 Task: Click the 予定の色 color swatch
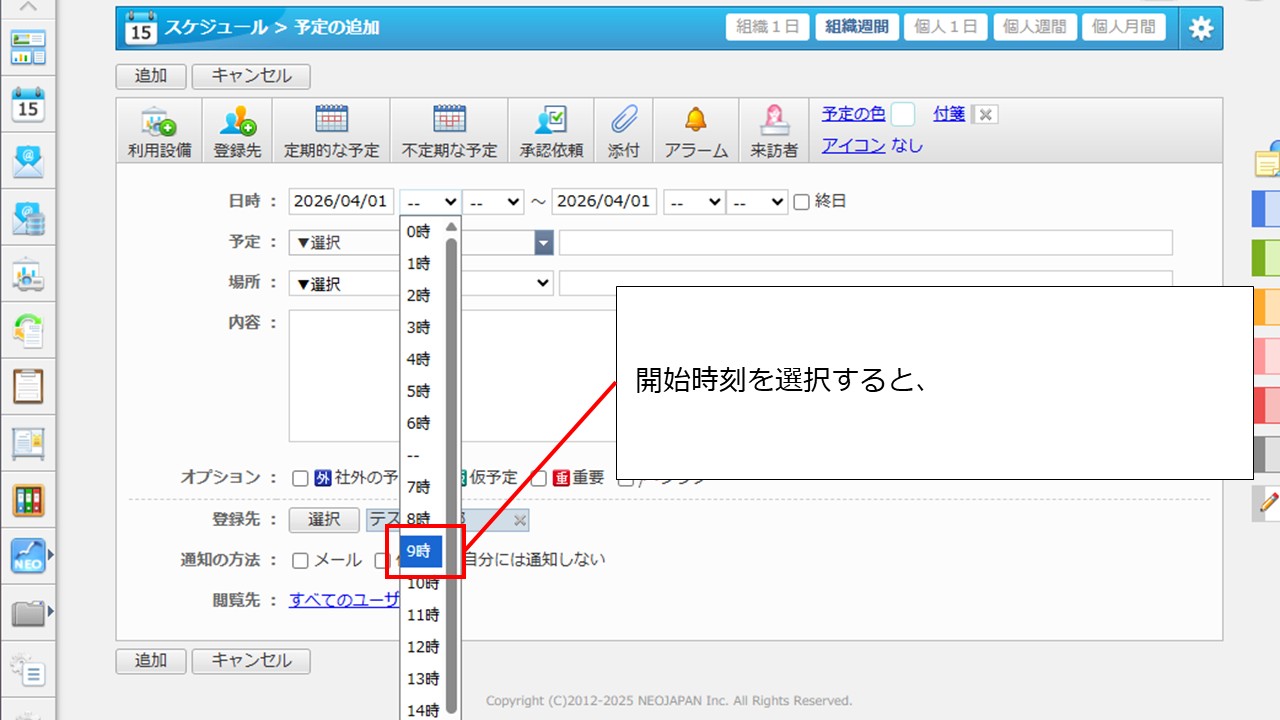pyautogui.click(x=903, y=114)
